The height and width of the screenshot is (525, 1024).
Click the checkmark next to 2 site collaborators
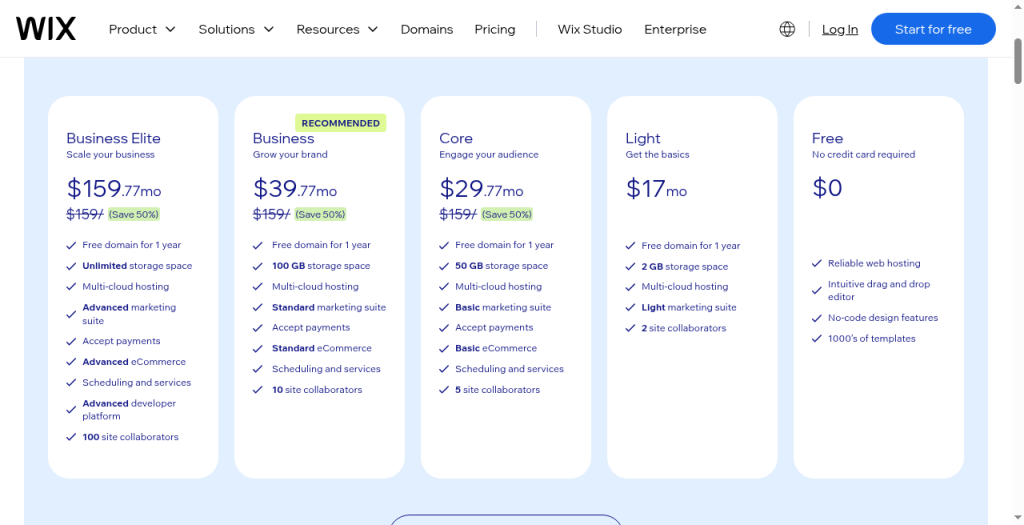click(x=630, y=328)
